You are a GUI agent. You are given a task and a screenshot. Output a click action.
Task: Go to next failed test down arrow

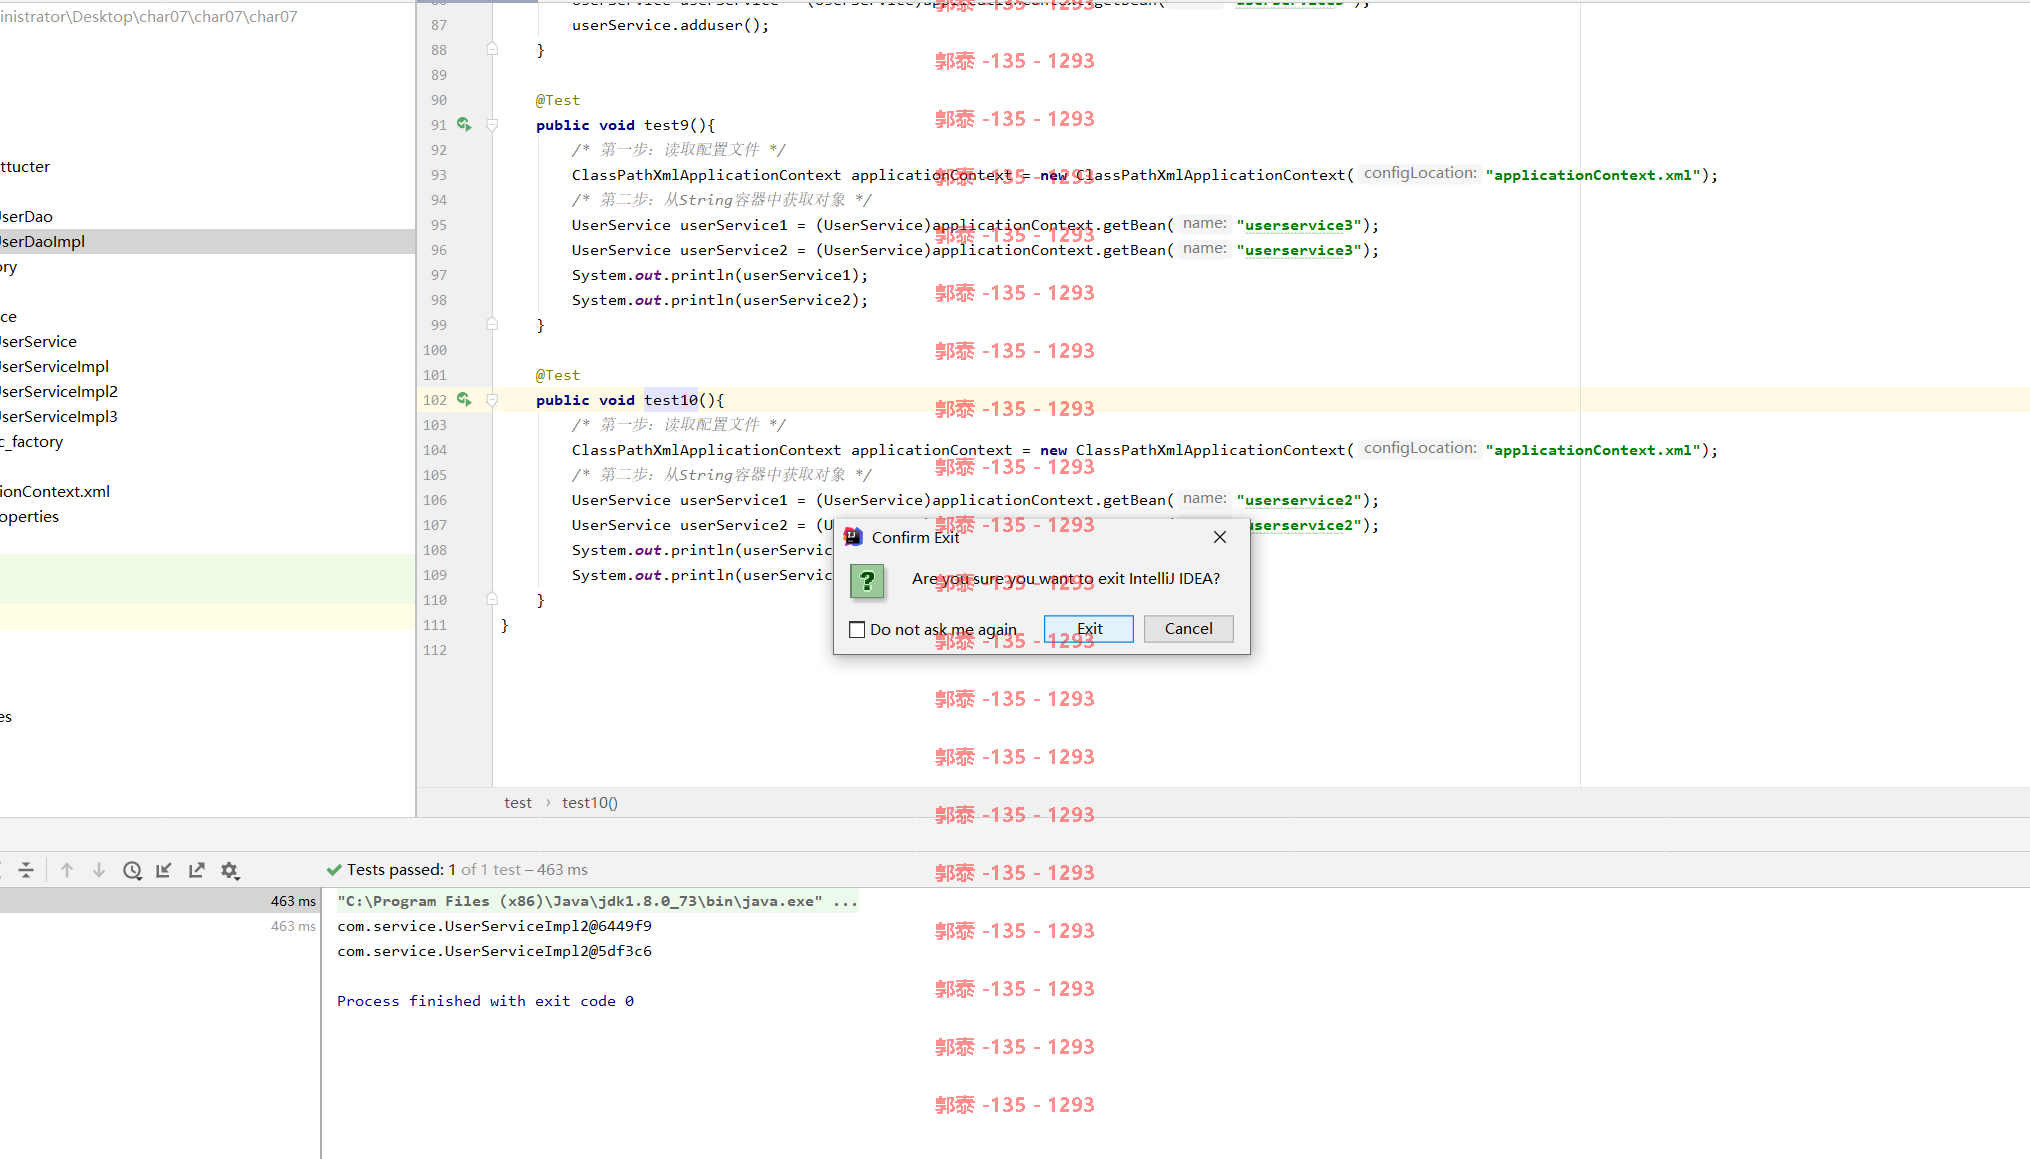click(99, 870)
